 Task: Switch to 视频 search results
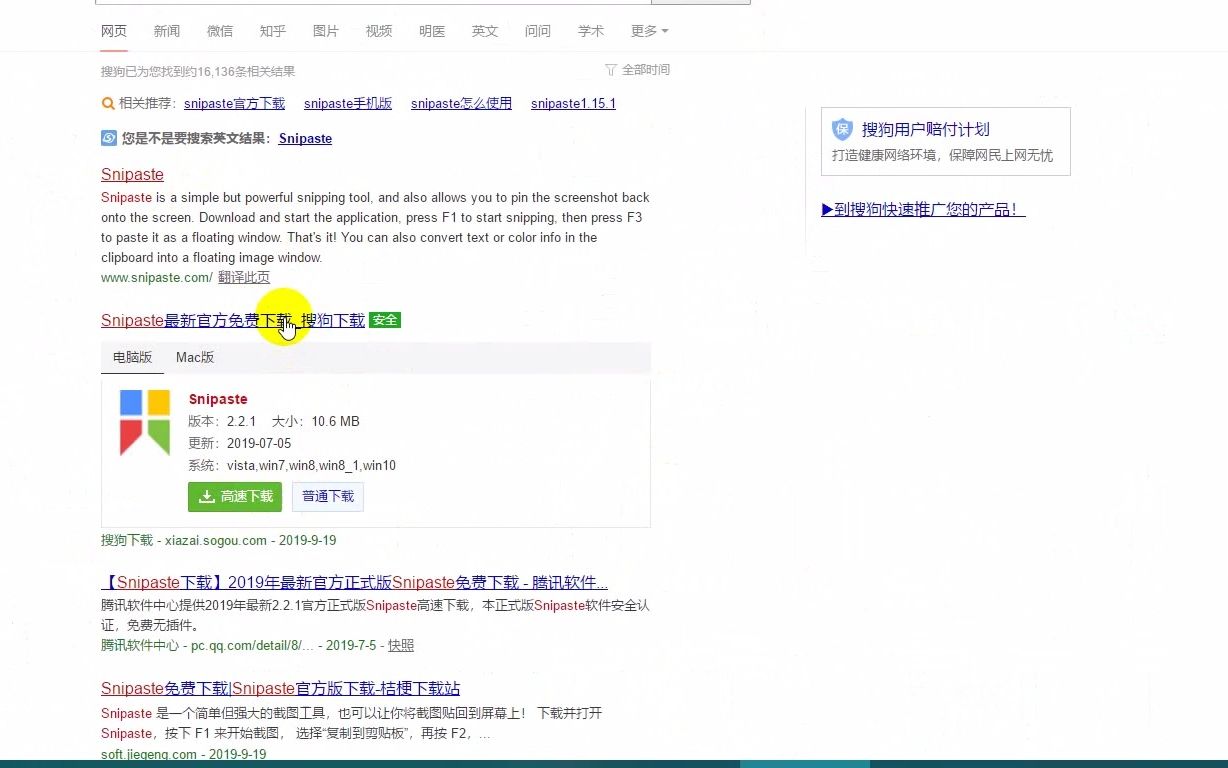click(x=379, y=31)
